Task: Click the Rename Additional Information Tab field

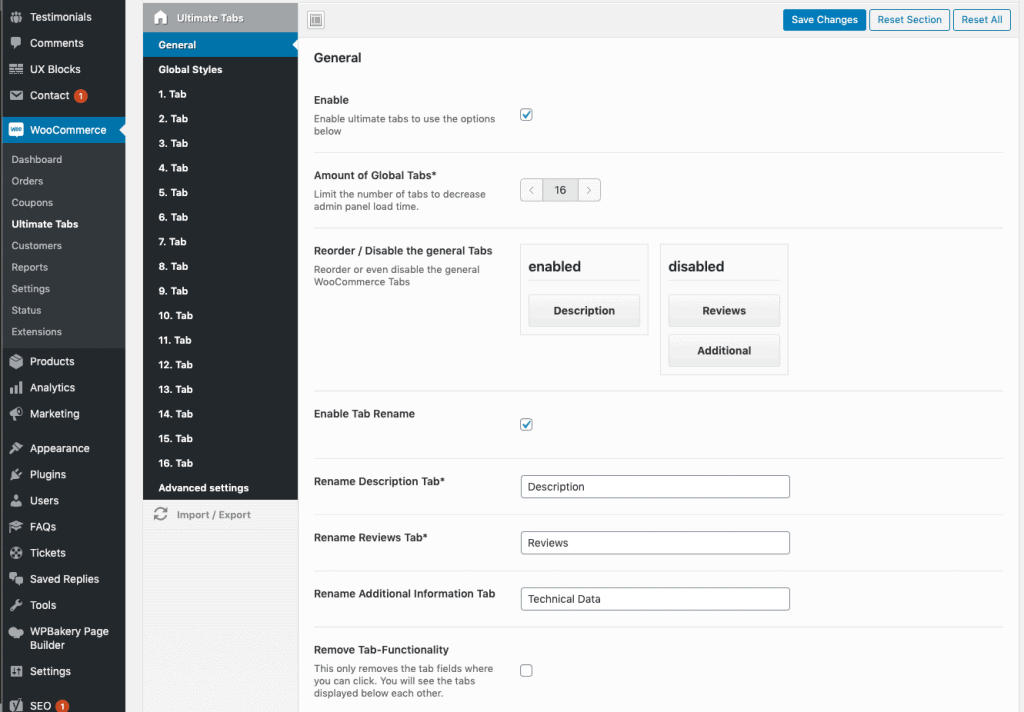Action: 655,599
